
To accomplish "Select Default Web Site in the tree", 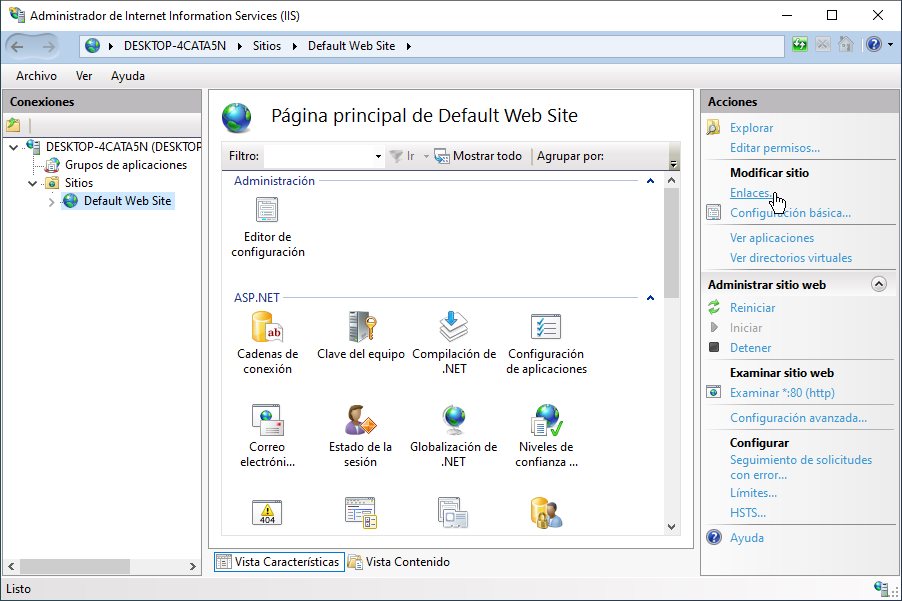I will tap(128, 201).
